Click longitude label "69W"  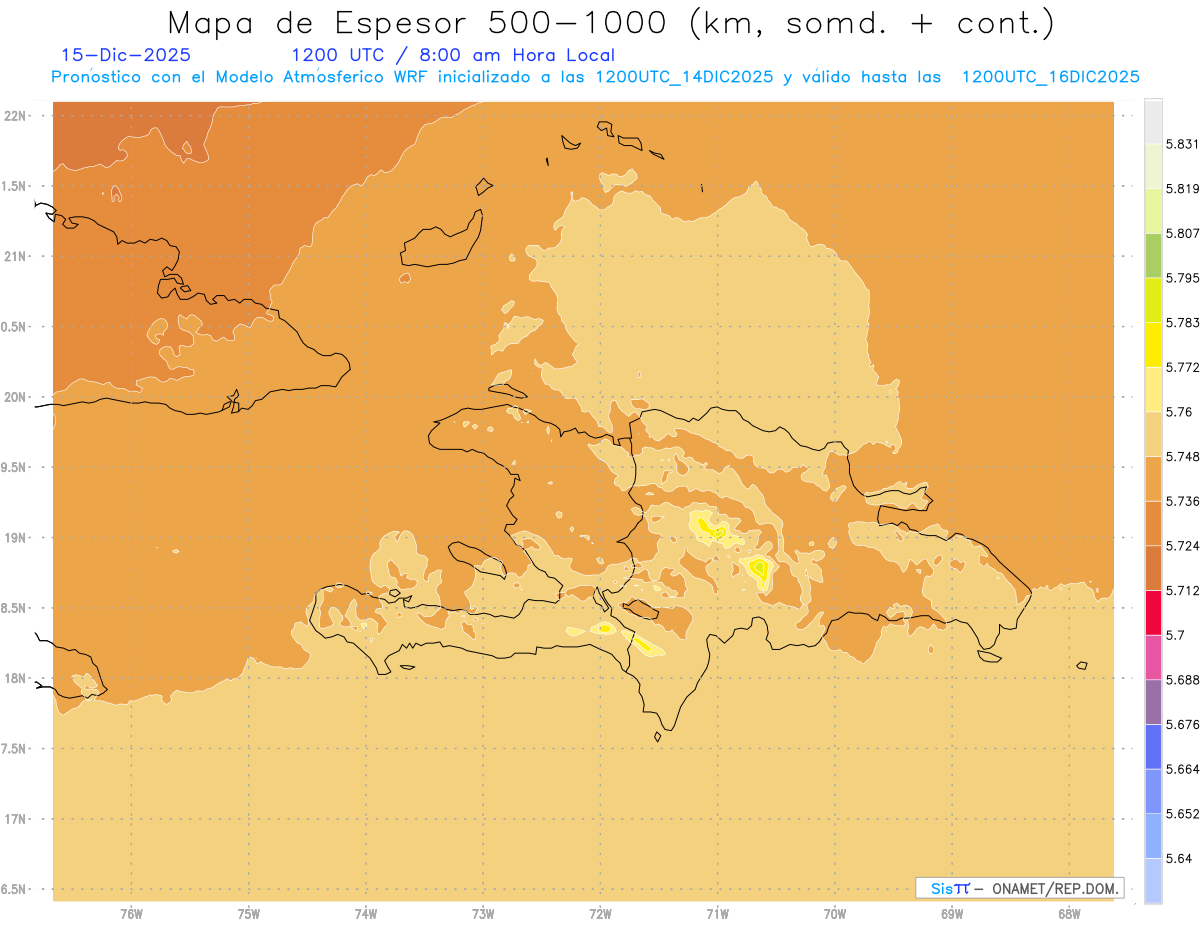tap(952, 913)
